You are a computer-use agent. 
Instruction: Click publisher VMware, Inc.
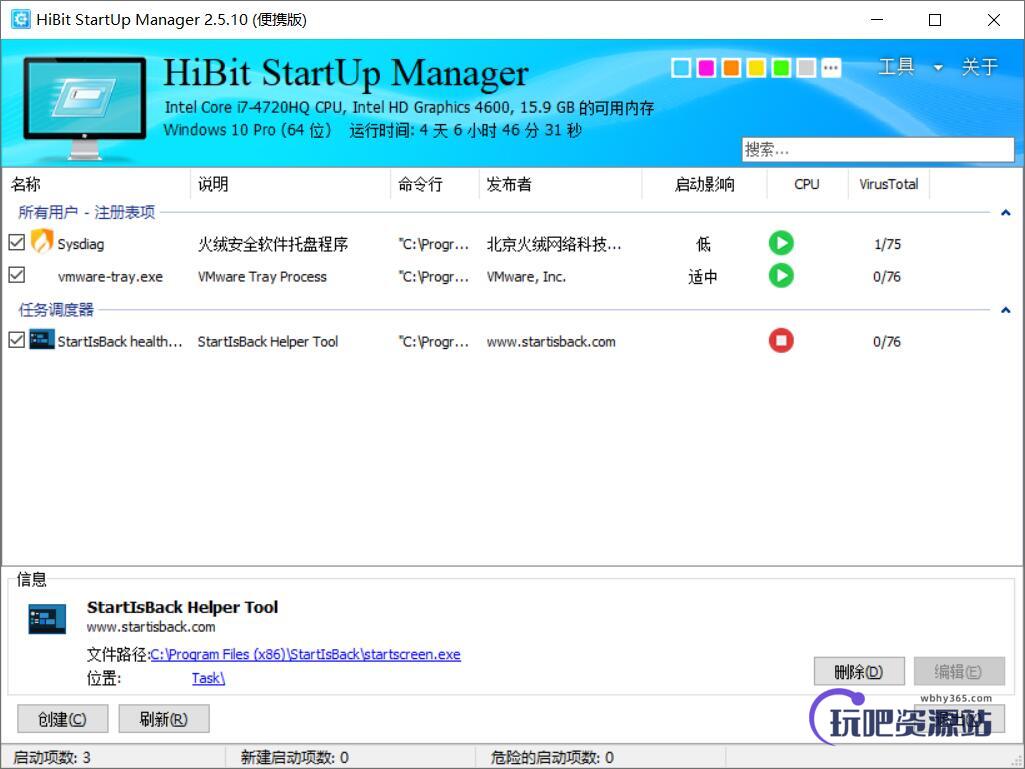pos(526,277)
